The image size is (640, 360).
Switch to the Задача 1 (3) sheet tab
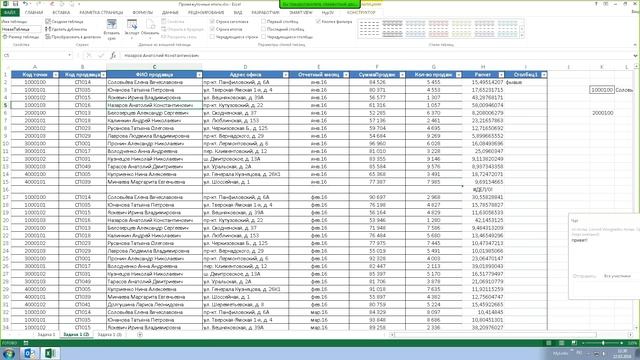click(x=109, y=335)
